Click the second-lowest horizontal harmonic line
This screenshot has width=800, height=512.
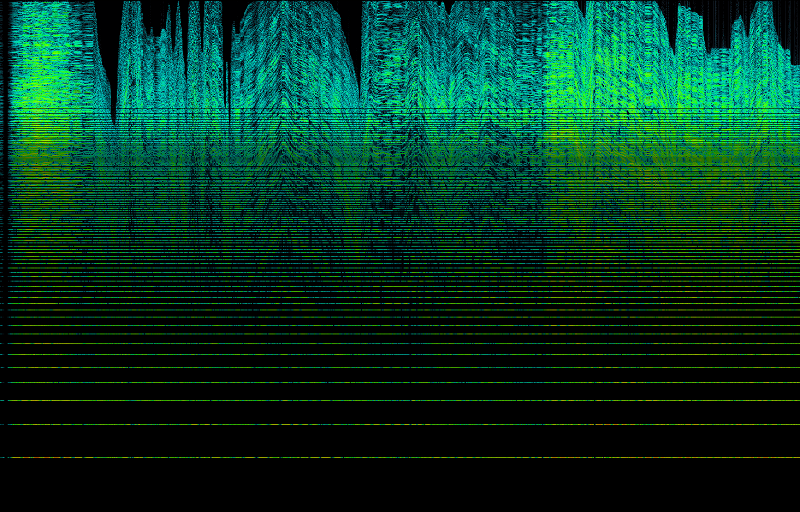coord(400,424)
